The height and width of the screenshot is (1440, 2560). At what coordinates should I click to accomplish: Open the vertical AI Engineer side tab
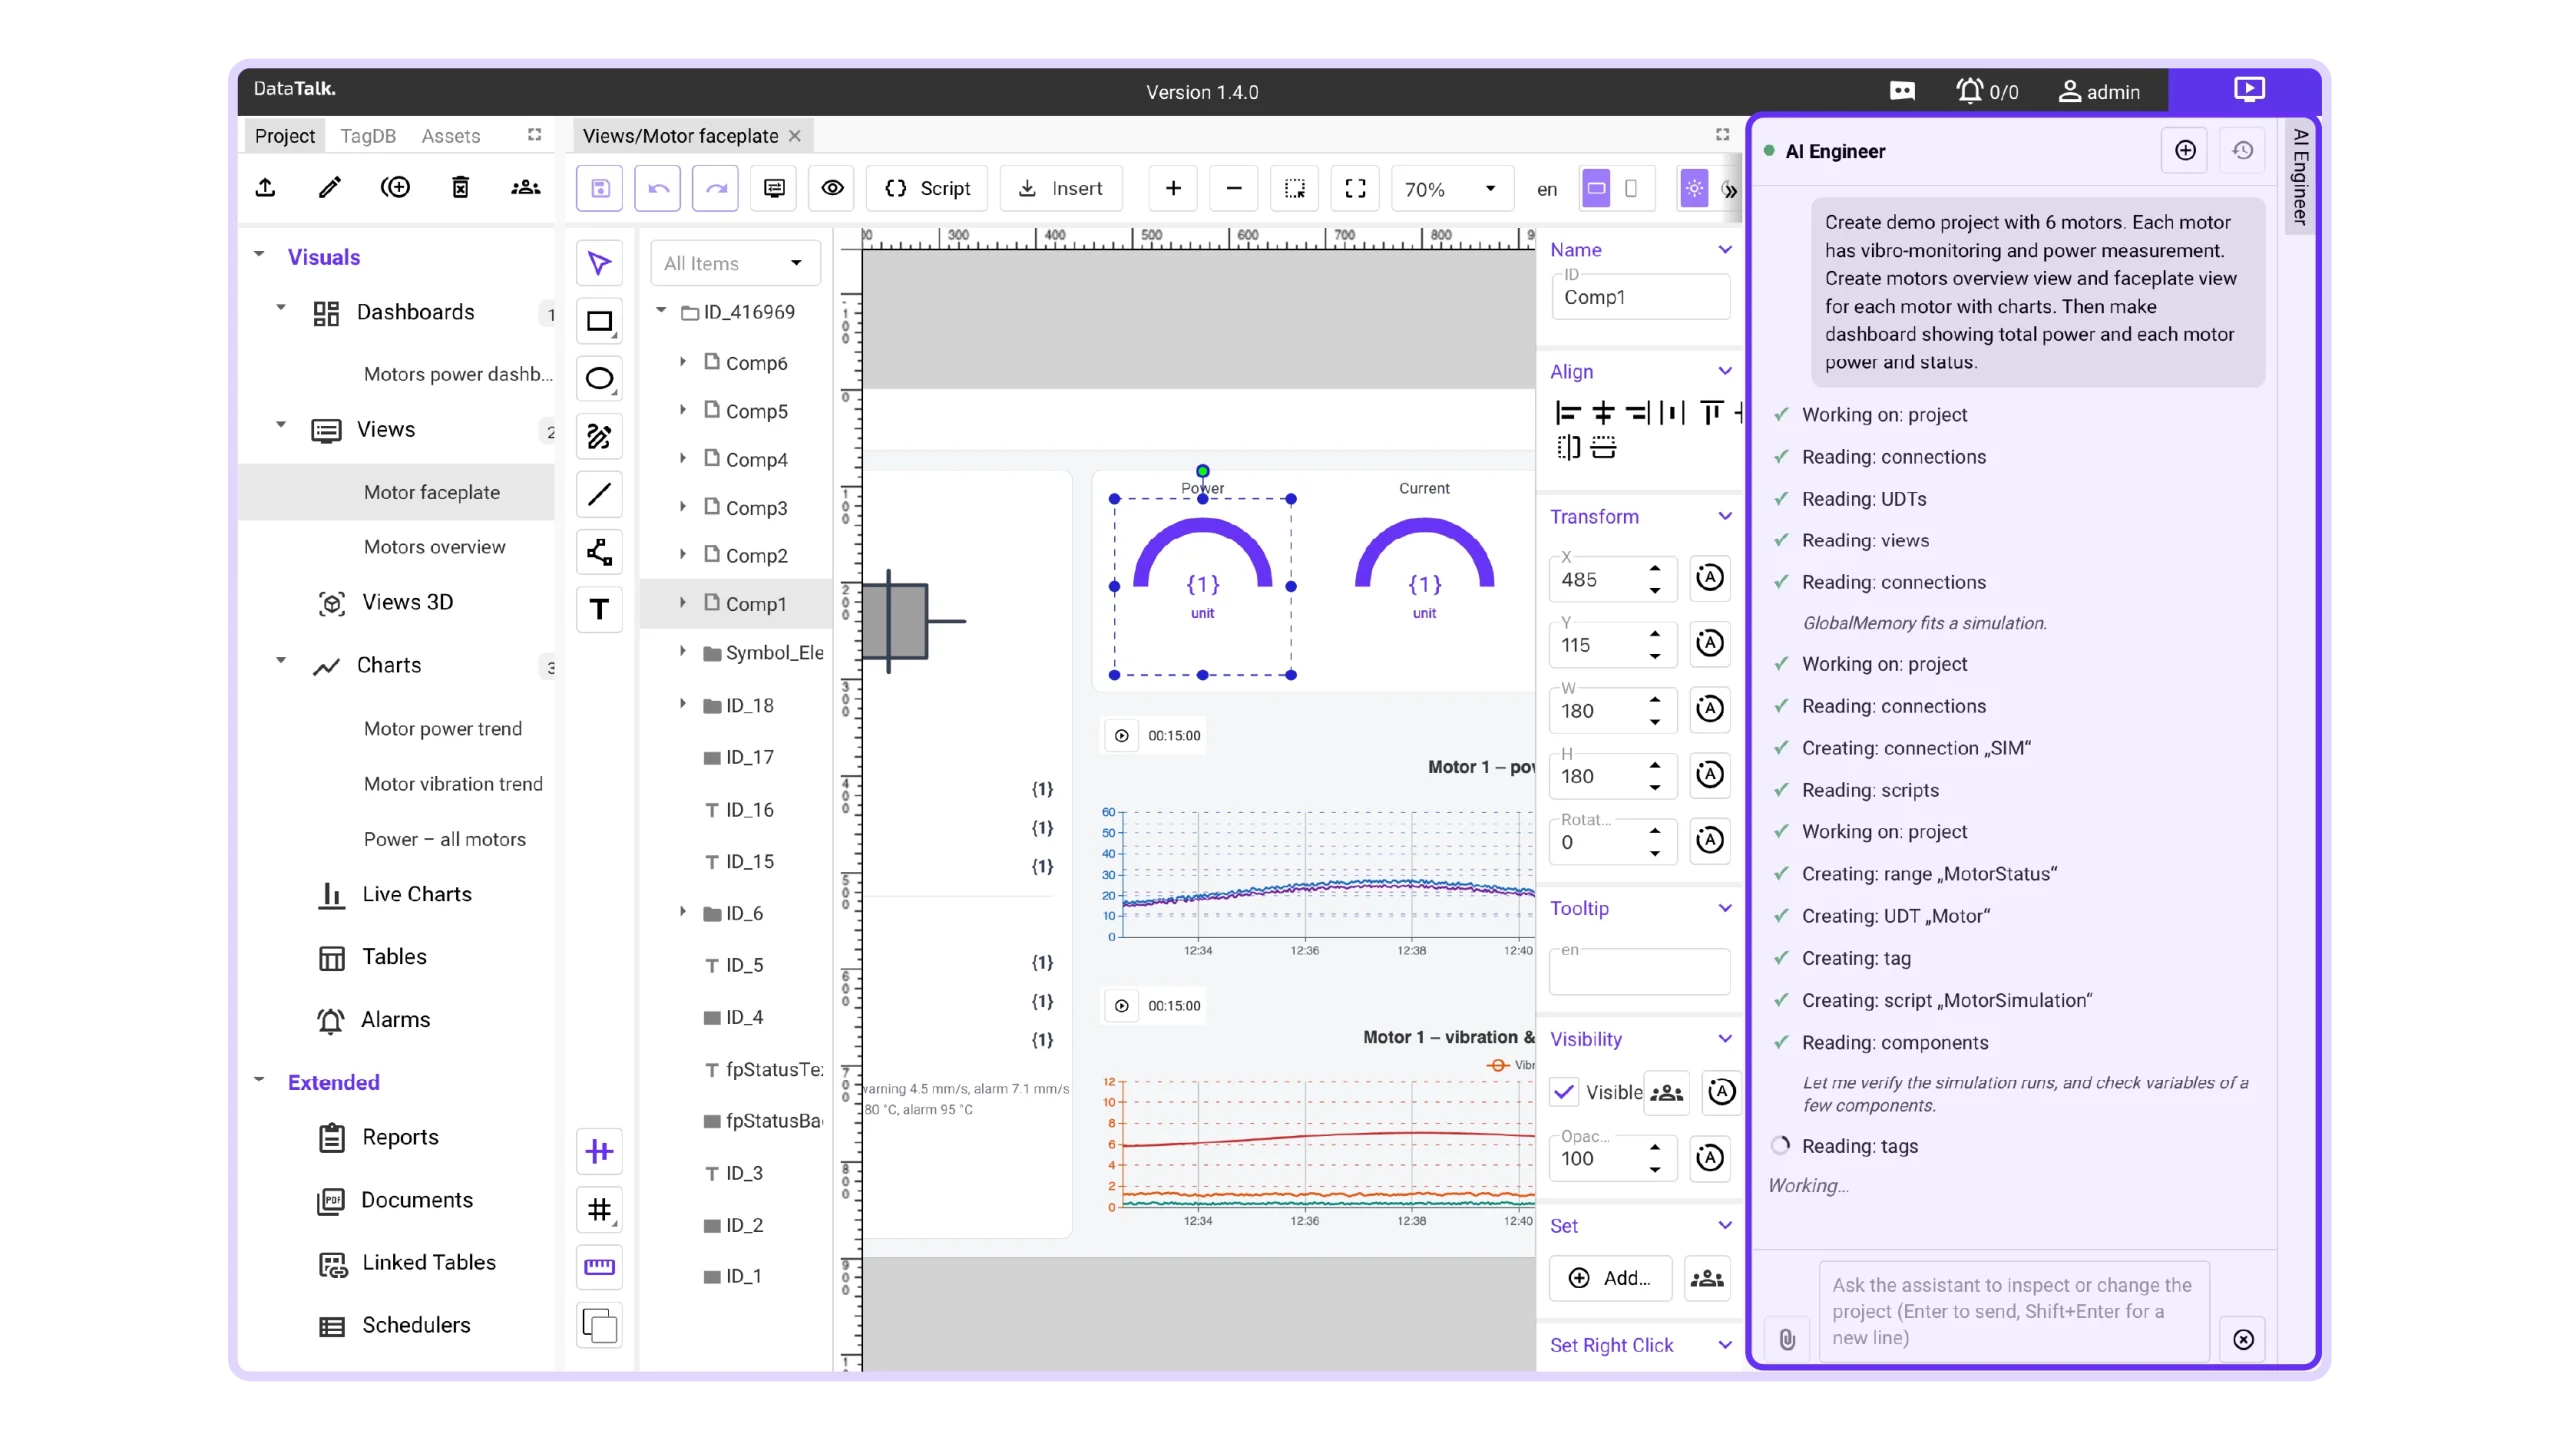2300,177
